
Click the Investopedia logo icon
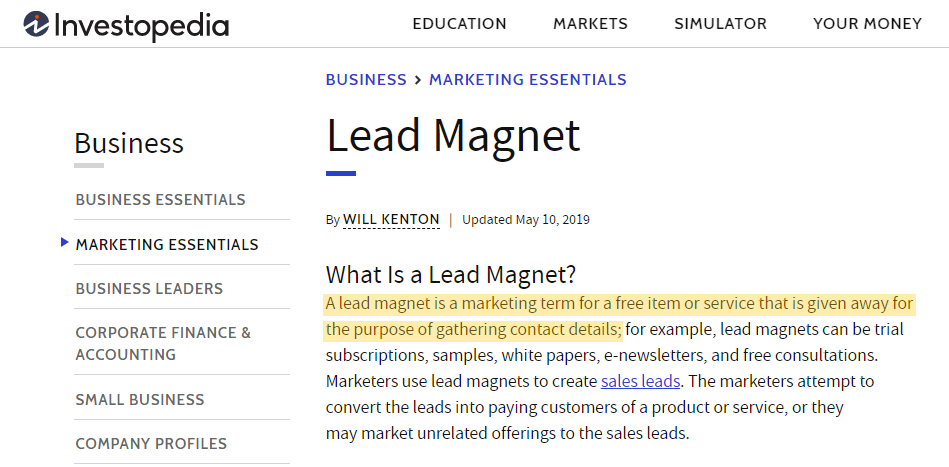pyautogui.click(x=36, y=25)
